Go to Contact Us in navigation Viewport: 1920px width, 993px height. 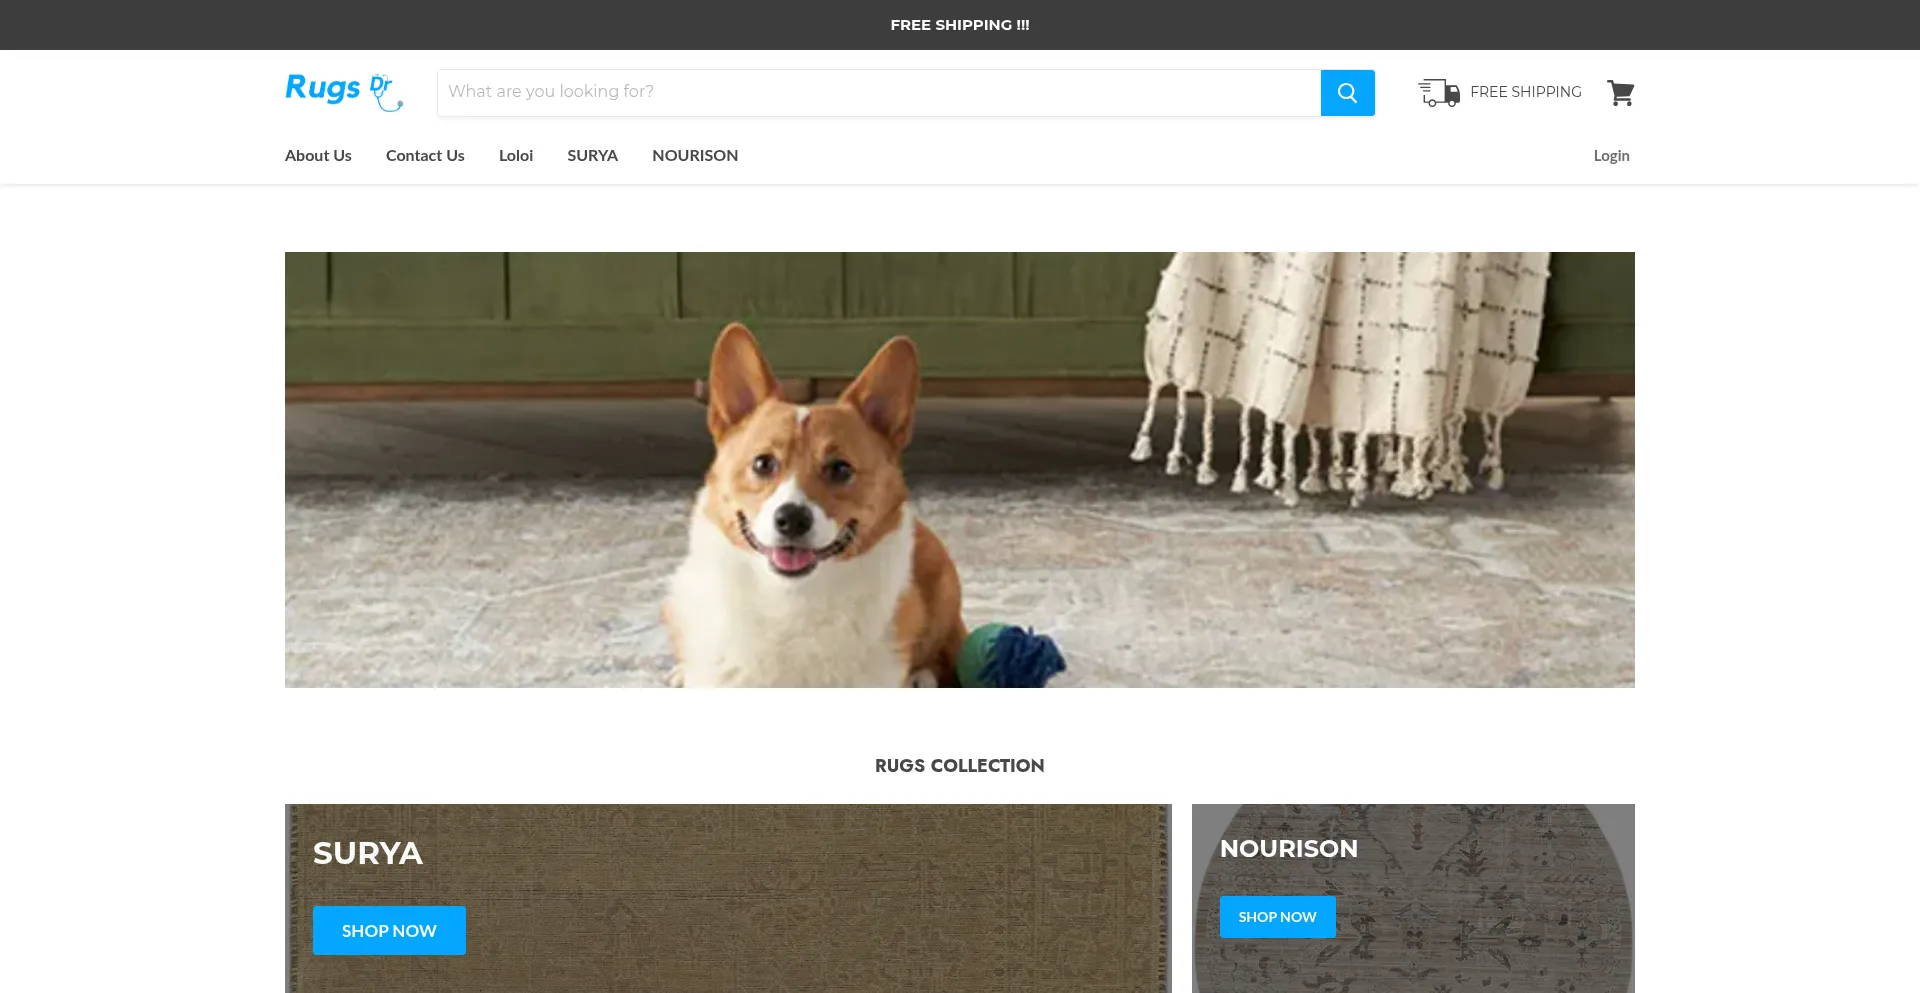click(425, 156)
